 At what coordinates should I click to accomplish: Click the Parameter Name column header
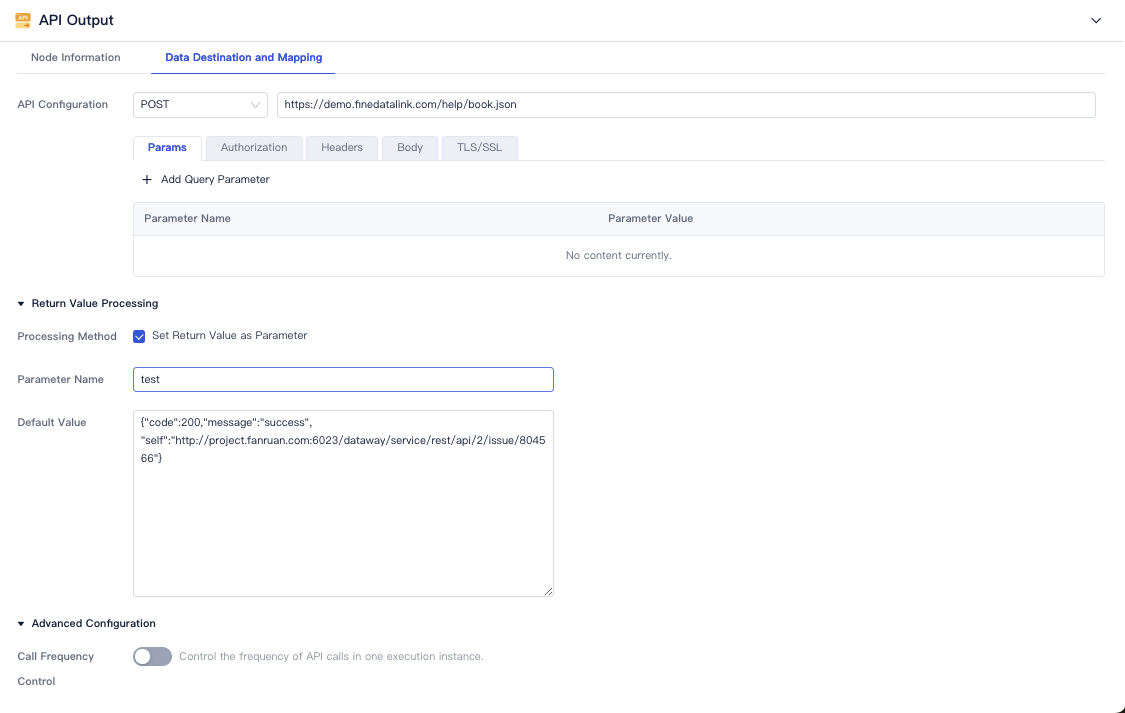click(187, 218)
